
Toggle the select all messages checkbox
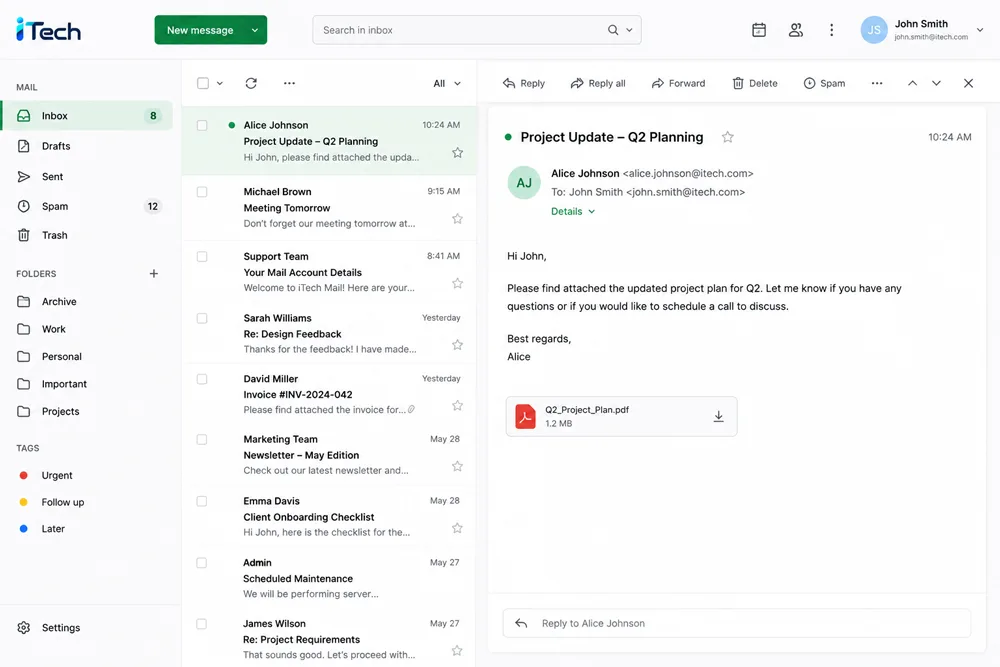[203, 83]
